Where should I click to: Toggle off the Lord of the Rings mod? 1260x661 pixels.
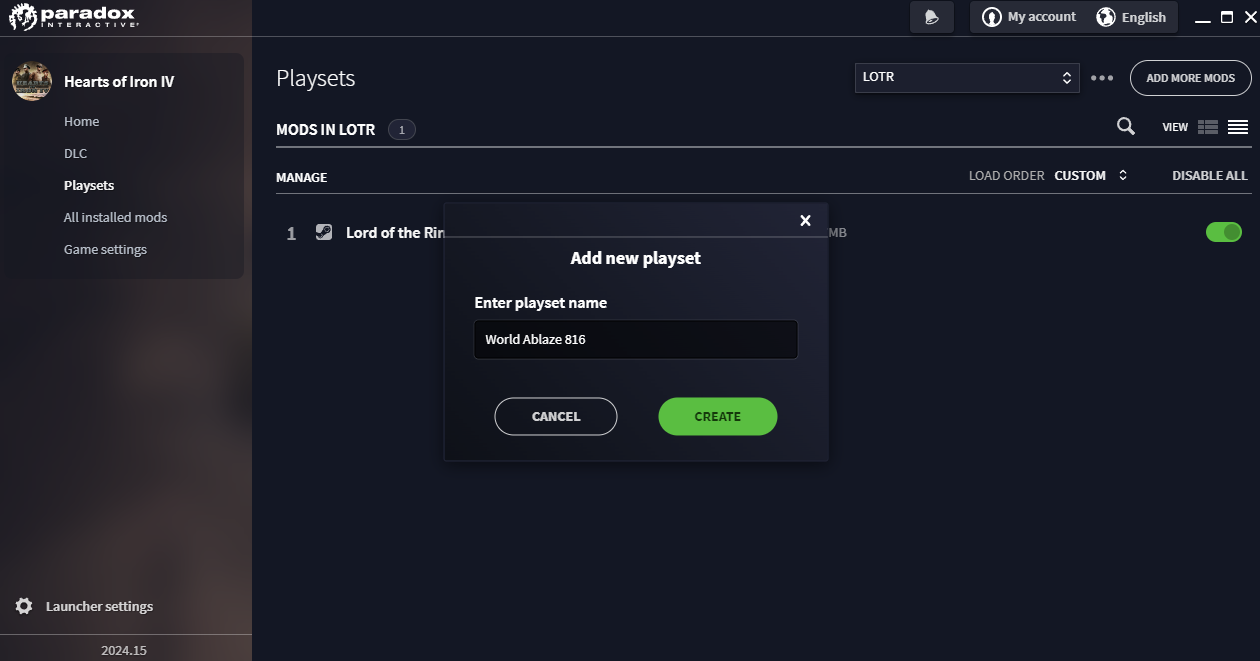point(1223,232)
